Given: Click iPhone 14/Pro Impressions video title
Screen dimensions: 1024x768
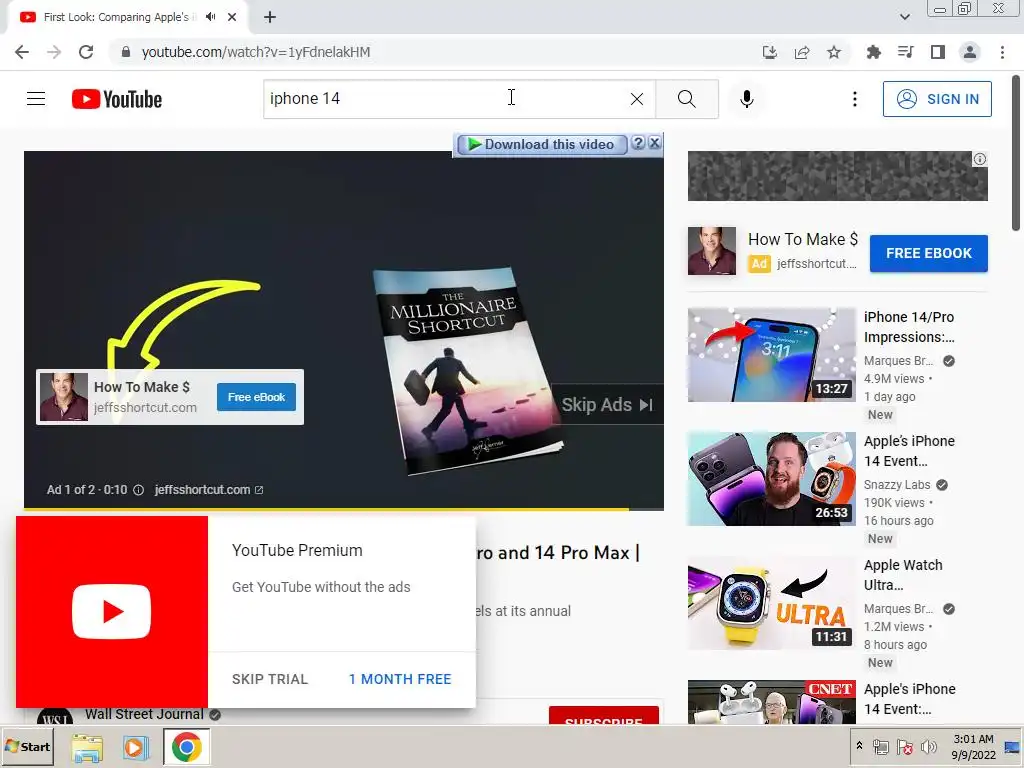Looking at the screenshot, I should click(909, 327).
